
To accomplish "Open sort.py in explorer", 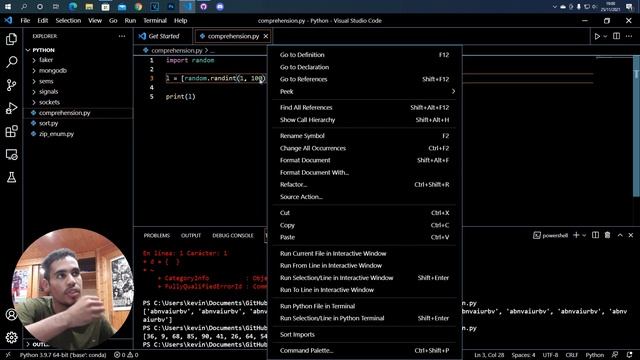I will (x=49, y=123).
